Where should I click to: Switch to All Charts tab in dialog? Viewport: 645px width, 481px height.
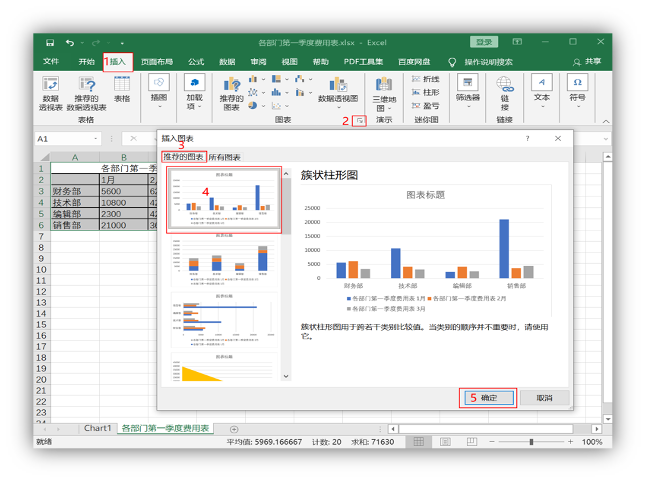224,157
